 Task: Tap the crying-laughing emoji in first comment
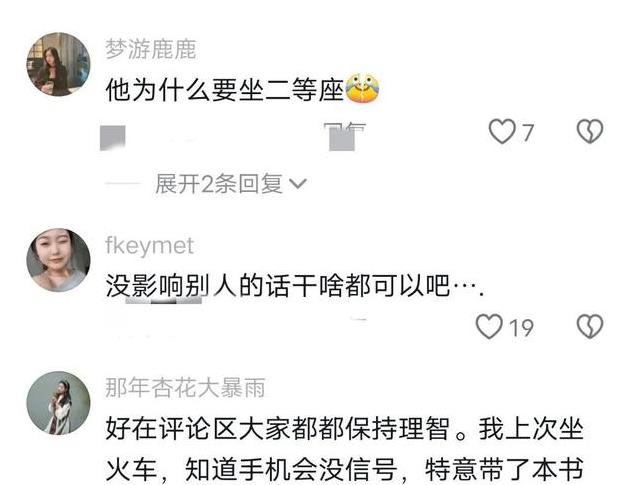tap(362, 88)
